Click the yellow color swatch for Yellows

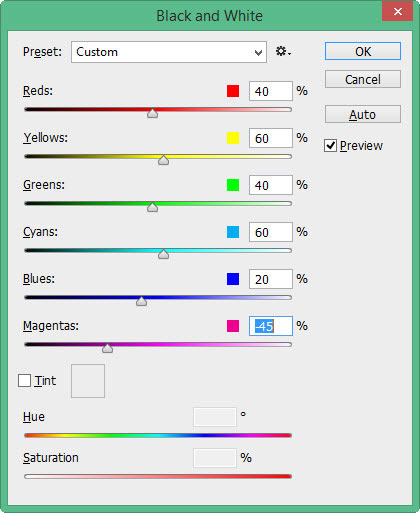coord(233,138)
